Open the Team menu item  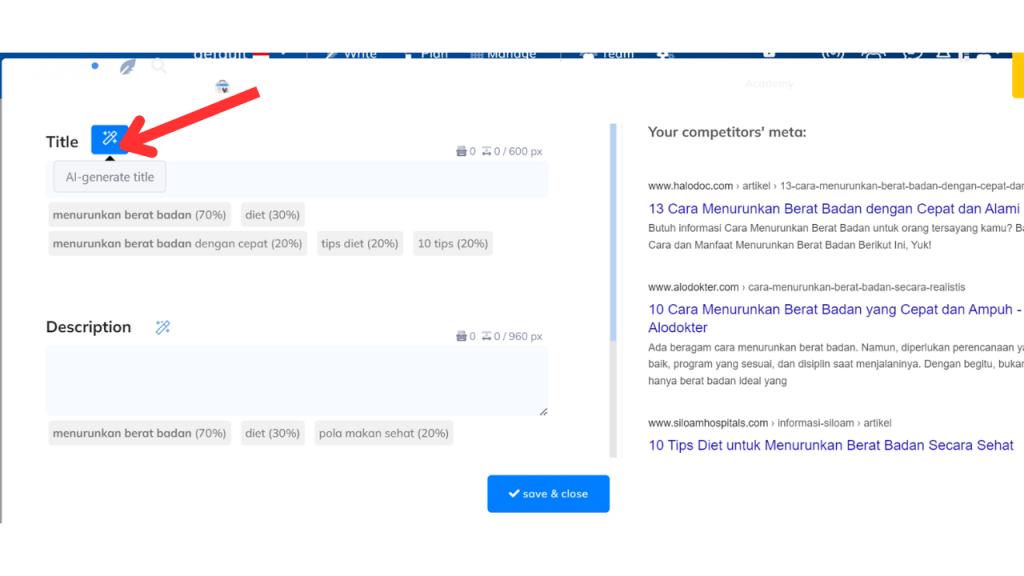click(612, 53)
